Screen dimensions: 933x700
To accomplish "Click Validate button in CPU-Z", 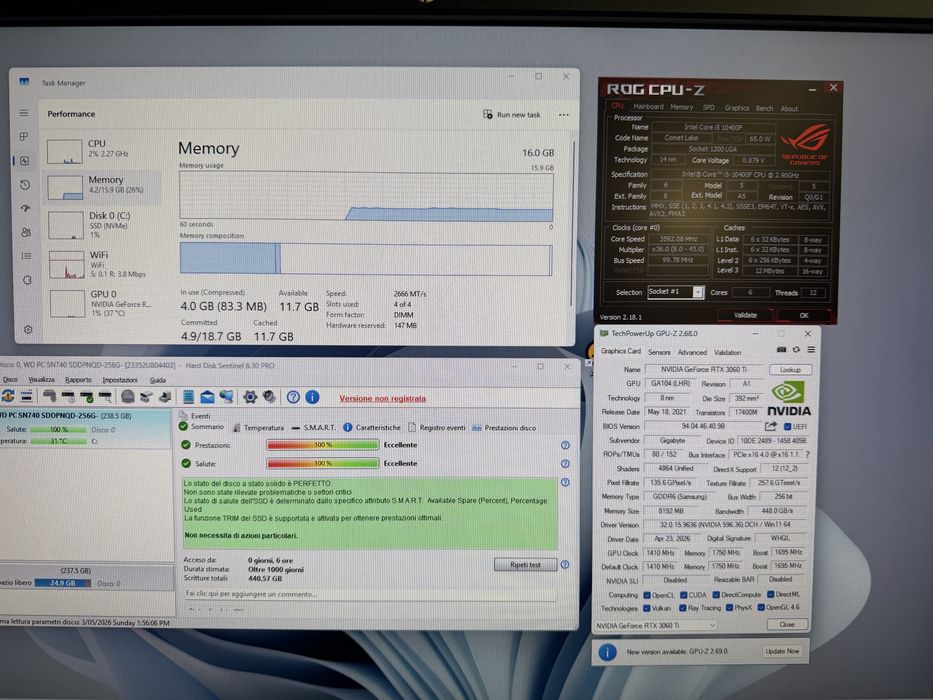I will (x=745, y=315).
